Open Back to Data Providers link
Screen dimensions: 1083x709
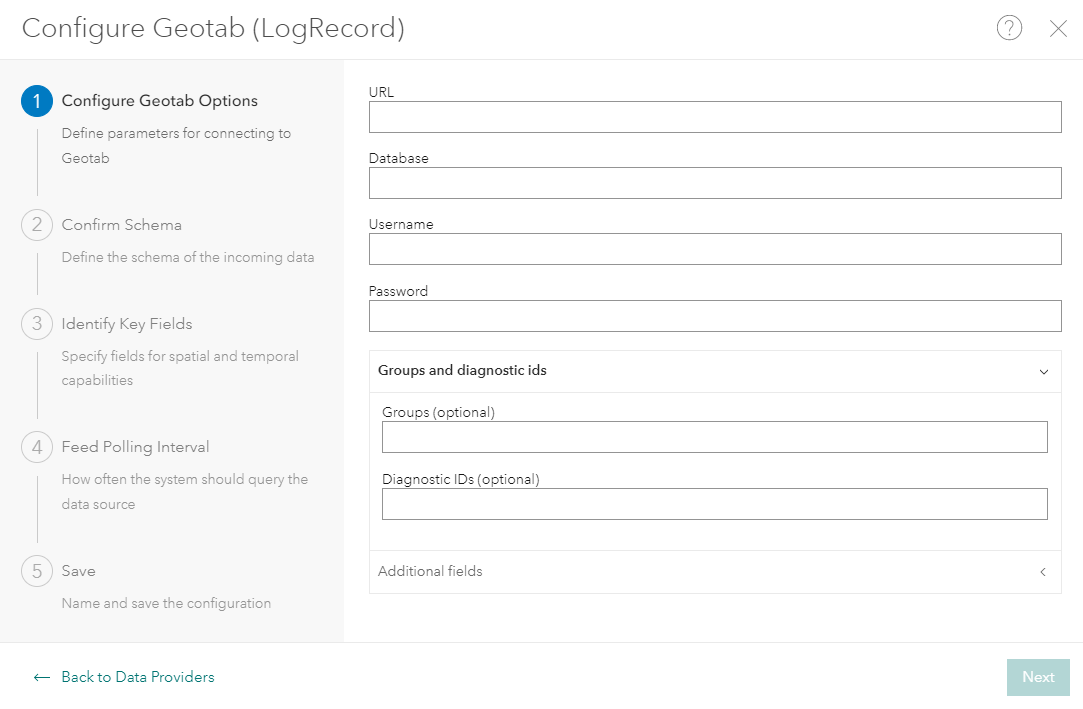[137, 677]
